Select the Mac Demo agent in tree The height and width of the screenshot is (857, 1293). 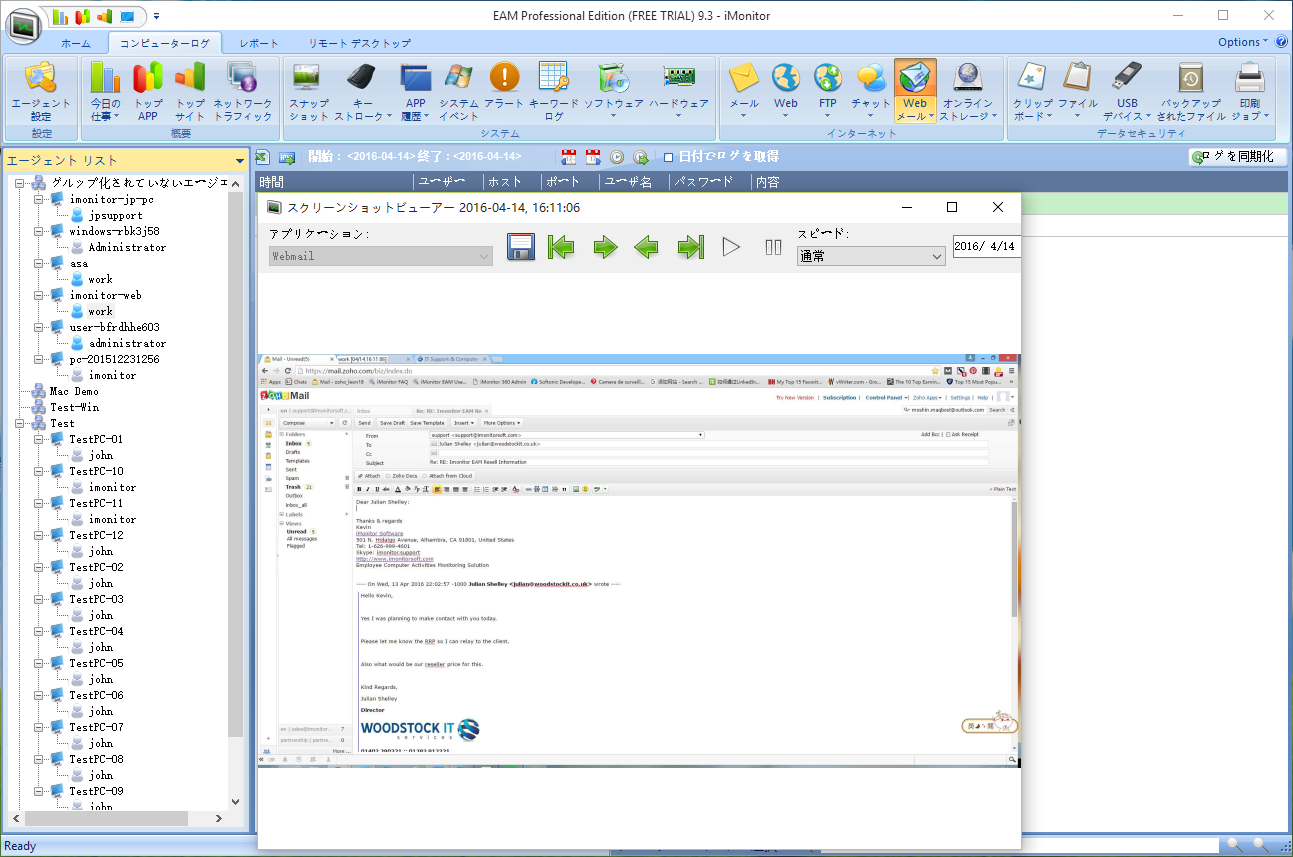pos(74,391)
